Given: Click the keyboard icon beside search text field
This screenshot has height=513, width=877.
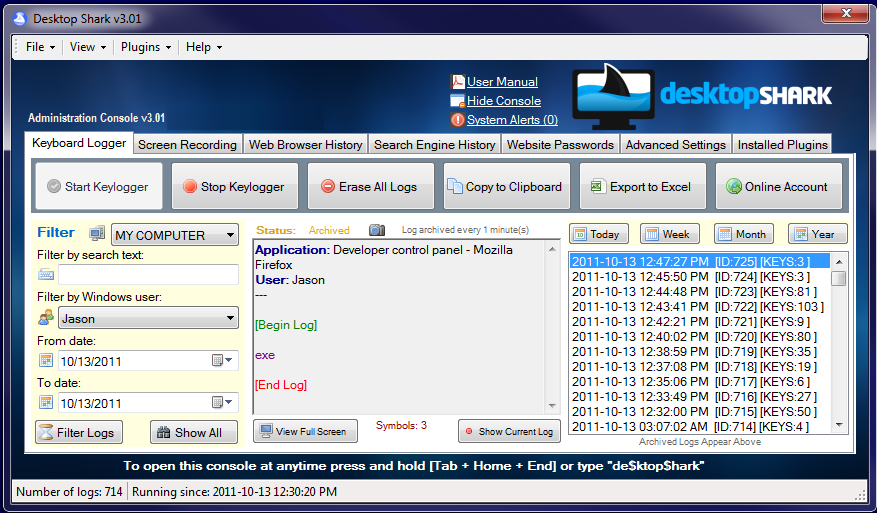Looking at the screenshot, I should pos(46,275).
